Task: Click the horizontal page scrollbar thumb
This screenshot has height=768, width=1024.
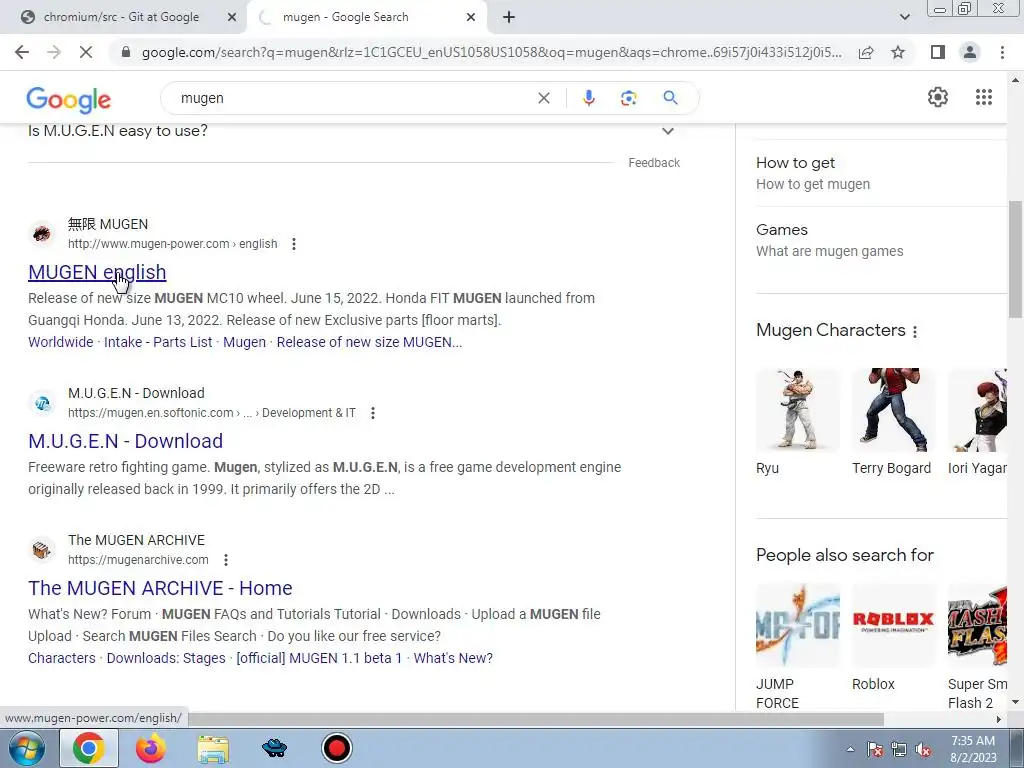Action: (x=536, y=719)
